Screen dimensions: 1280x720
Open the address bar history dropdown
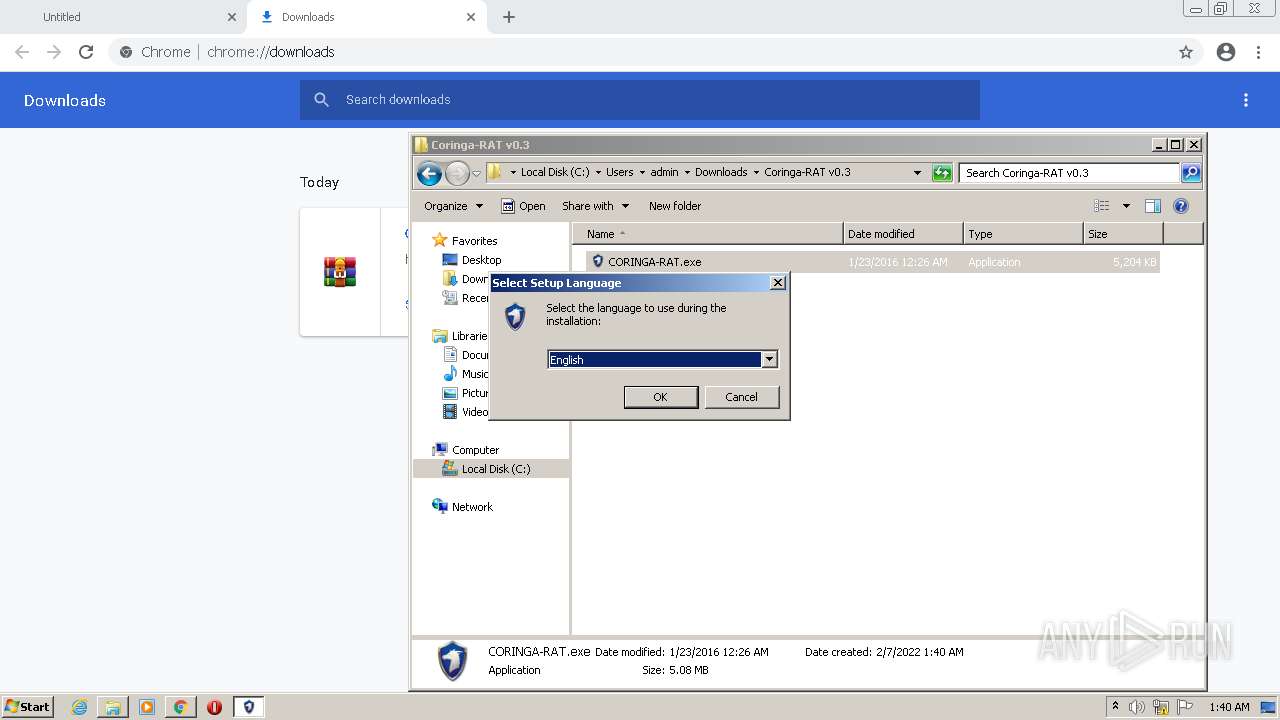coord(917,173)
